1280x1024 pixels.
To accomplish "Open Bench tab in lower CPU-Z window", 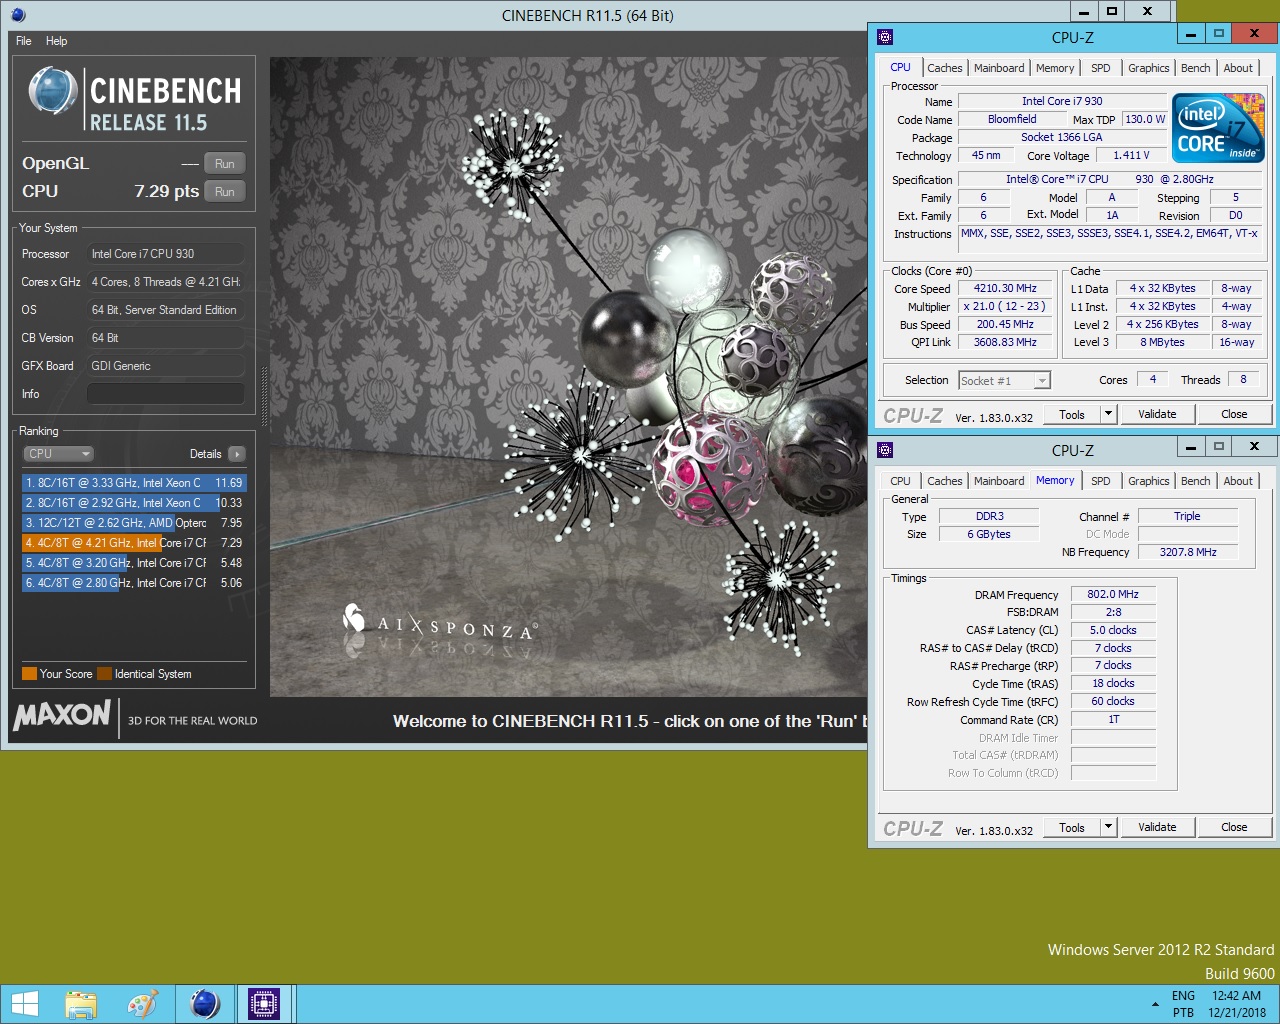I will pyautogui.click(x=1195, y=481).
